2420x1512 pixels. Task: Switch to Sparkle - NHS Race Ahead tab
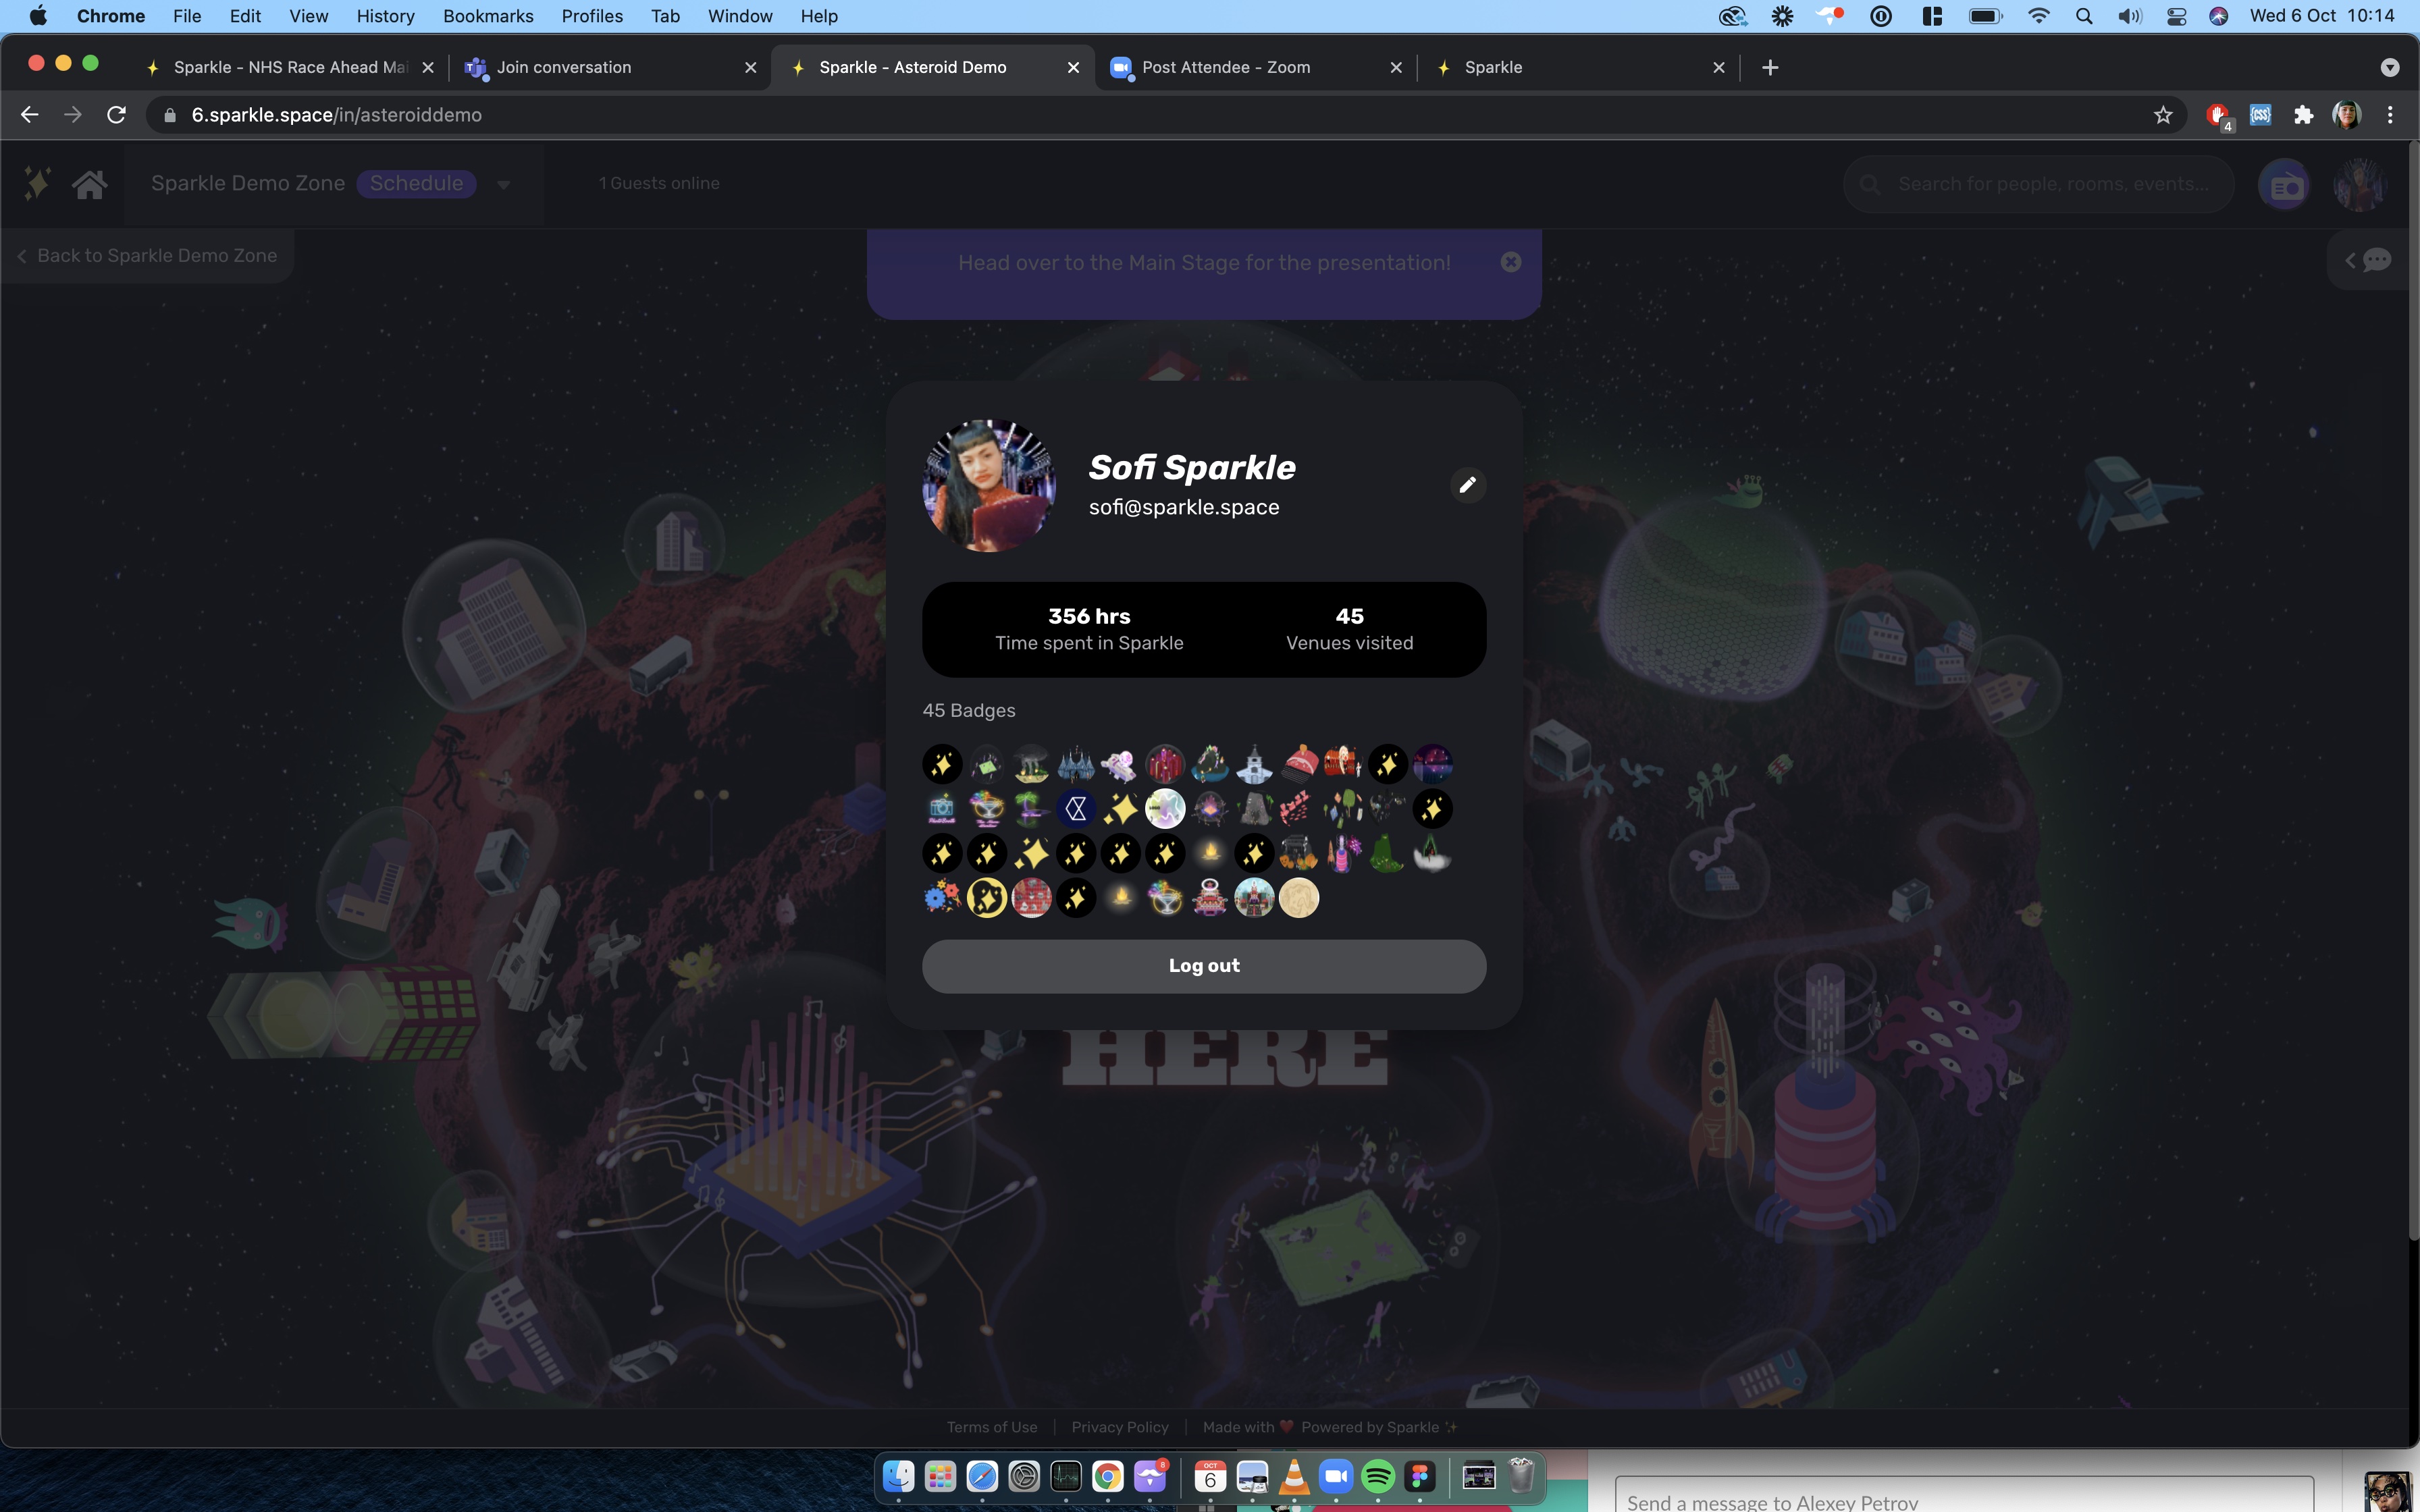[290, 67]
